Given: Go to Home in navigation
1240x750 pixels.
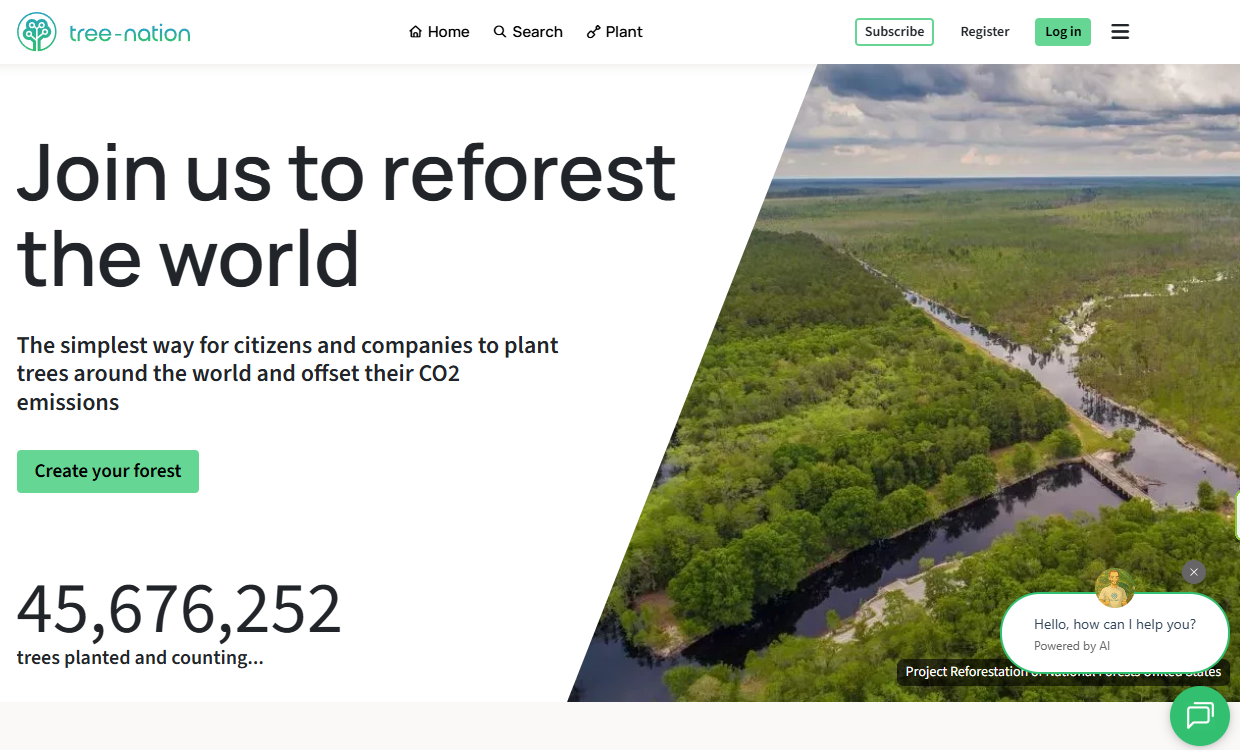Looking at the screenshot, I should 439,32.
